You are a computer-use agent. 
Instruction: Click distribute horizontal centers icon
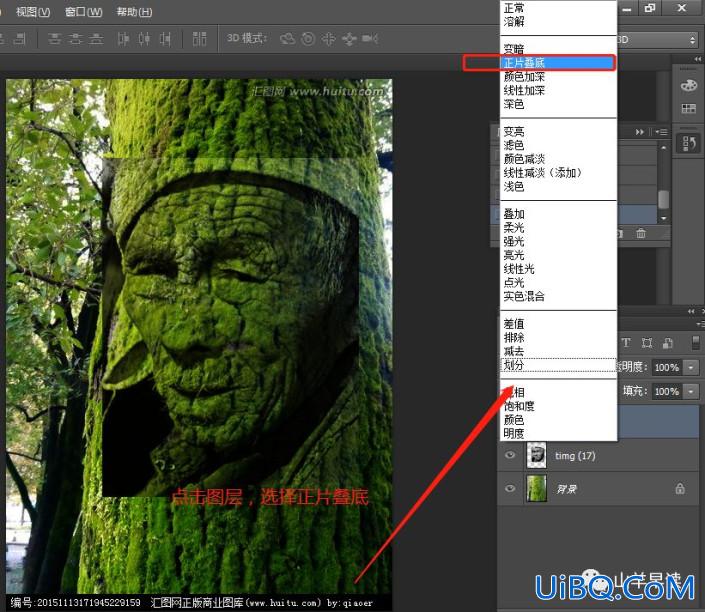(144, 39)
